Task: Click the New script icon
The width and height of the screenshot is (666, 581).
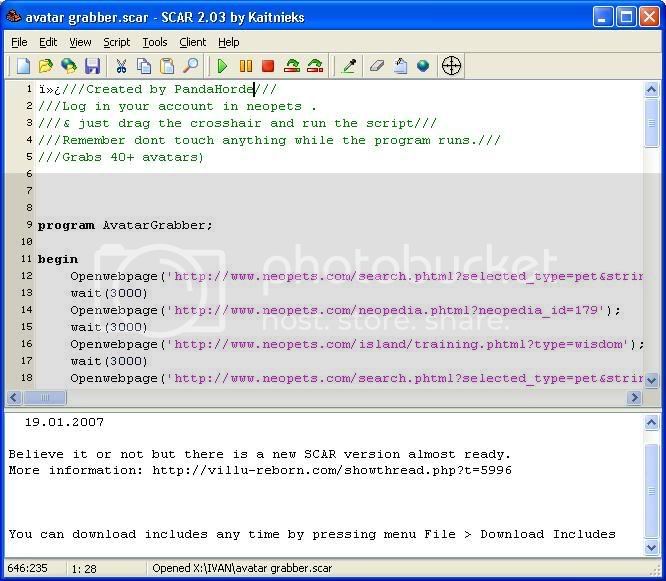Action: pos(23,66)
